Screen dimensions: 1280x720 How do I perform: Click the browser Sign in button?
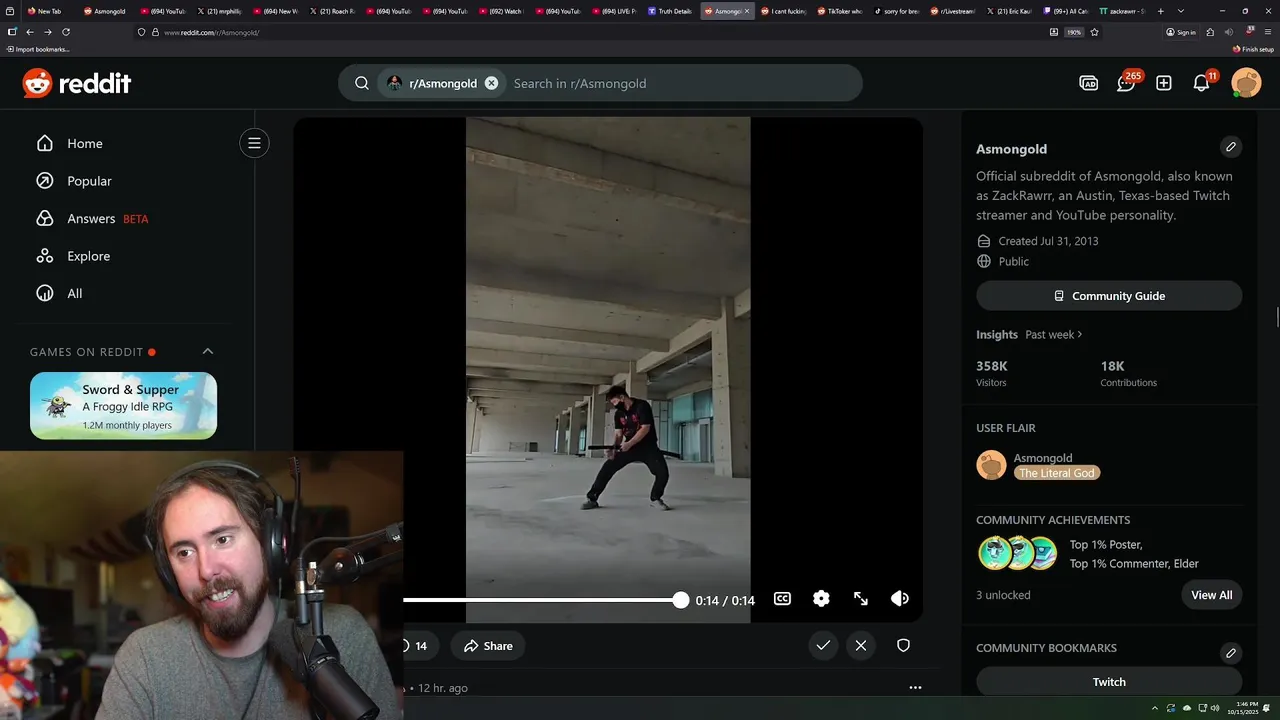tap(1181, 32)
